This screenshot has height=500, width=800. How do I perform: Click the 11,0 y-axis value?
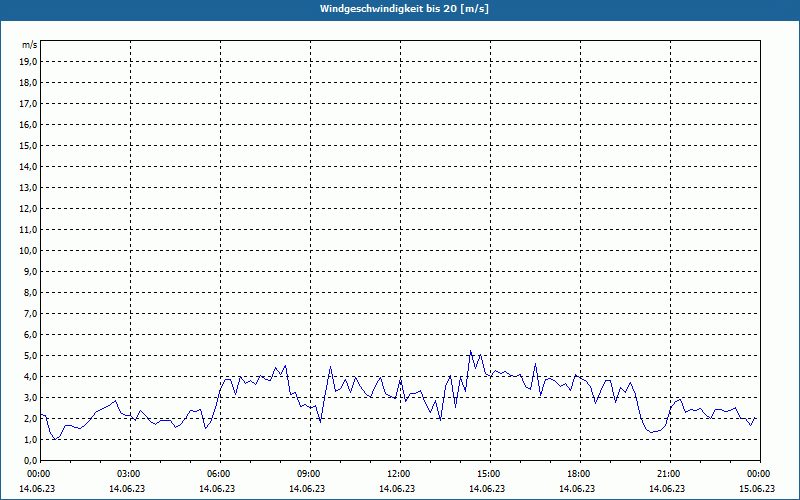pos(28,230)
